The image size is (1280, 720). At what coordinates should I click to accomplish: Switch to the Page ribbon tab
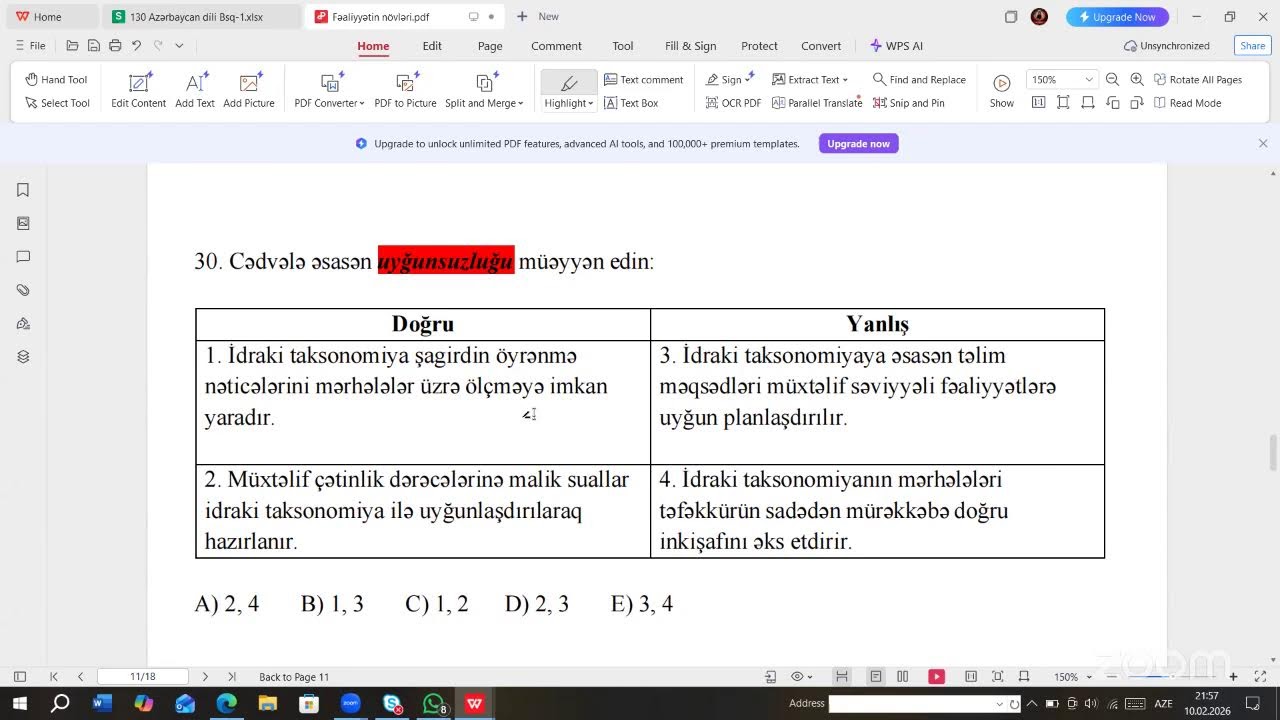490,46
